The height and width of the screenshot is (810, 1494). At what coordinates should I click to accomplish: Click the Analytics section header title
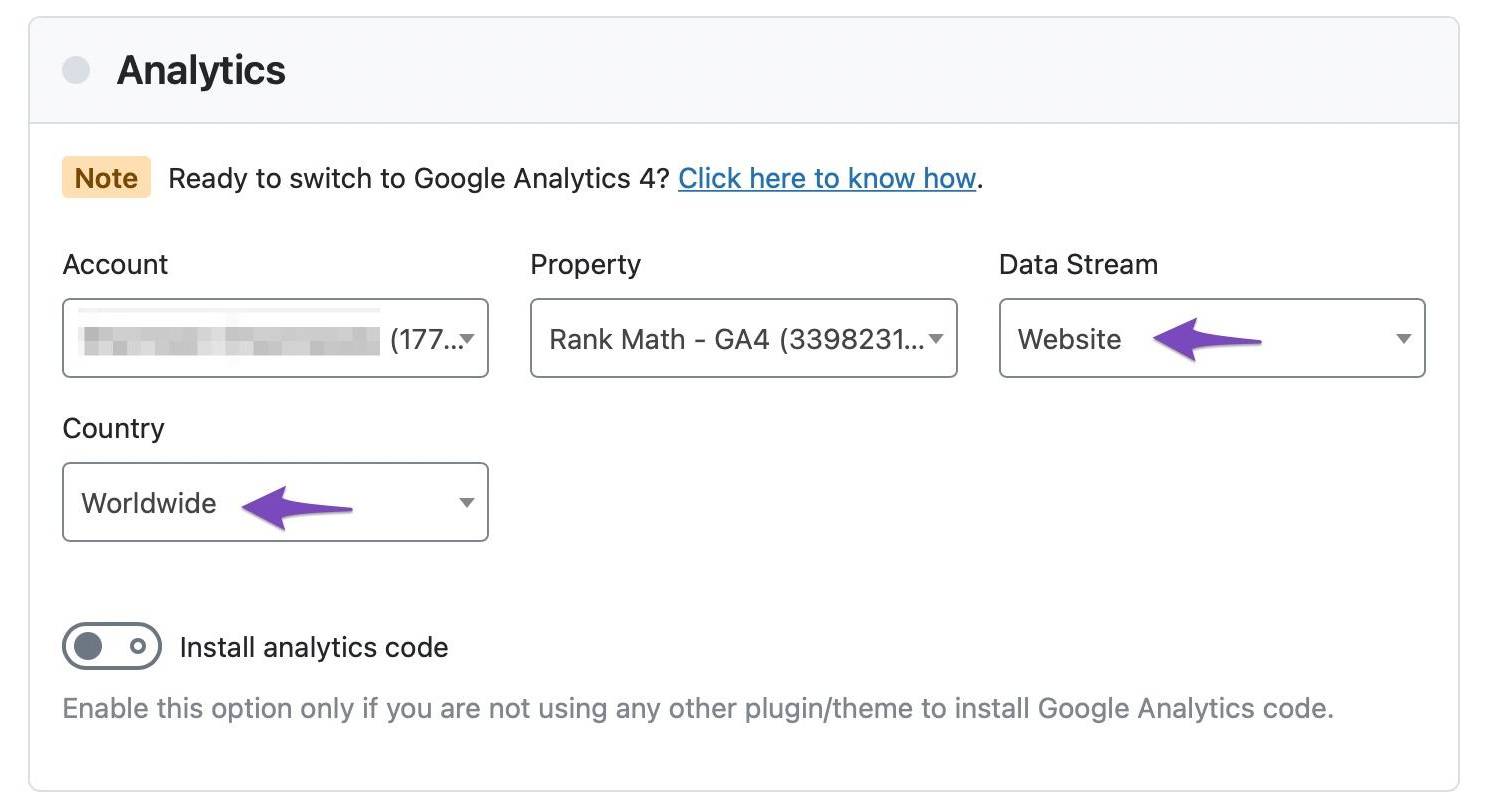click(201, 71)
